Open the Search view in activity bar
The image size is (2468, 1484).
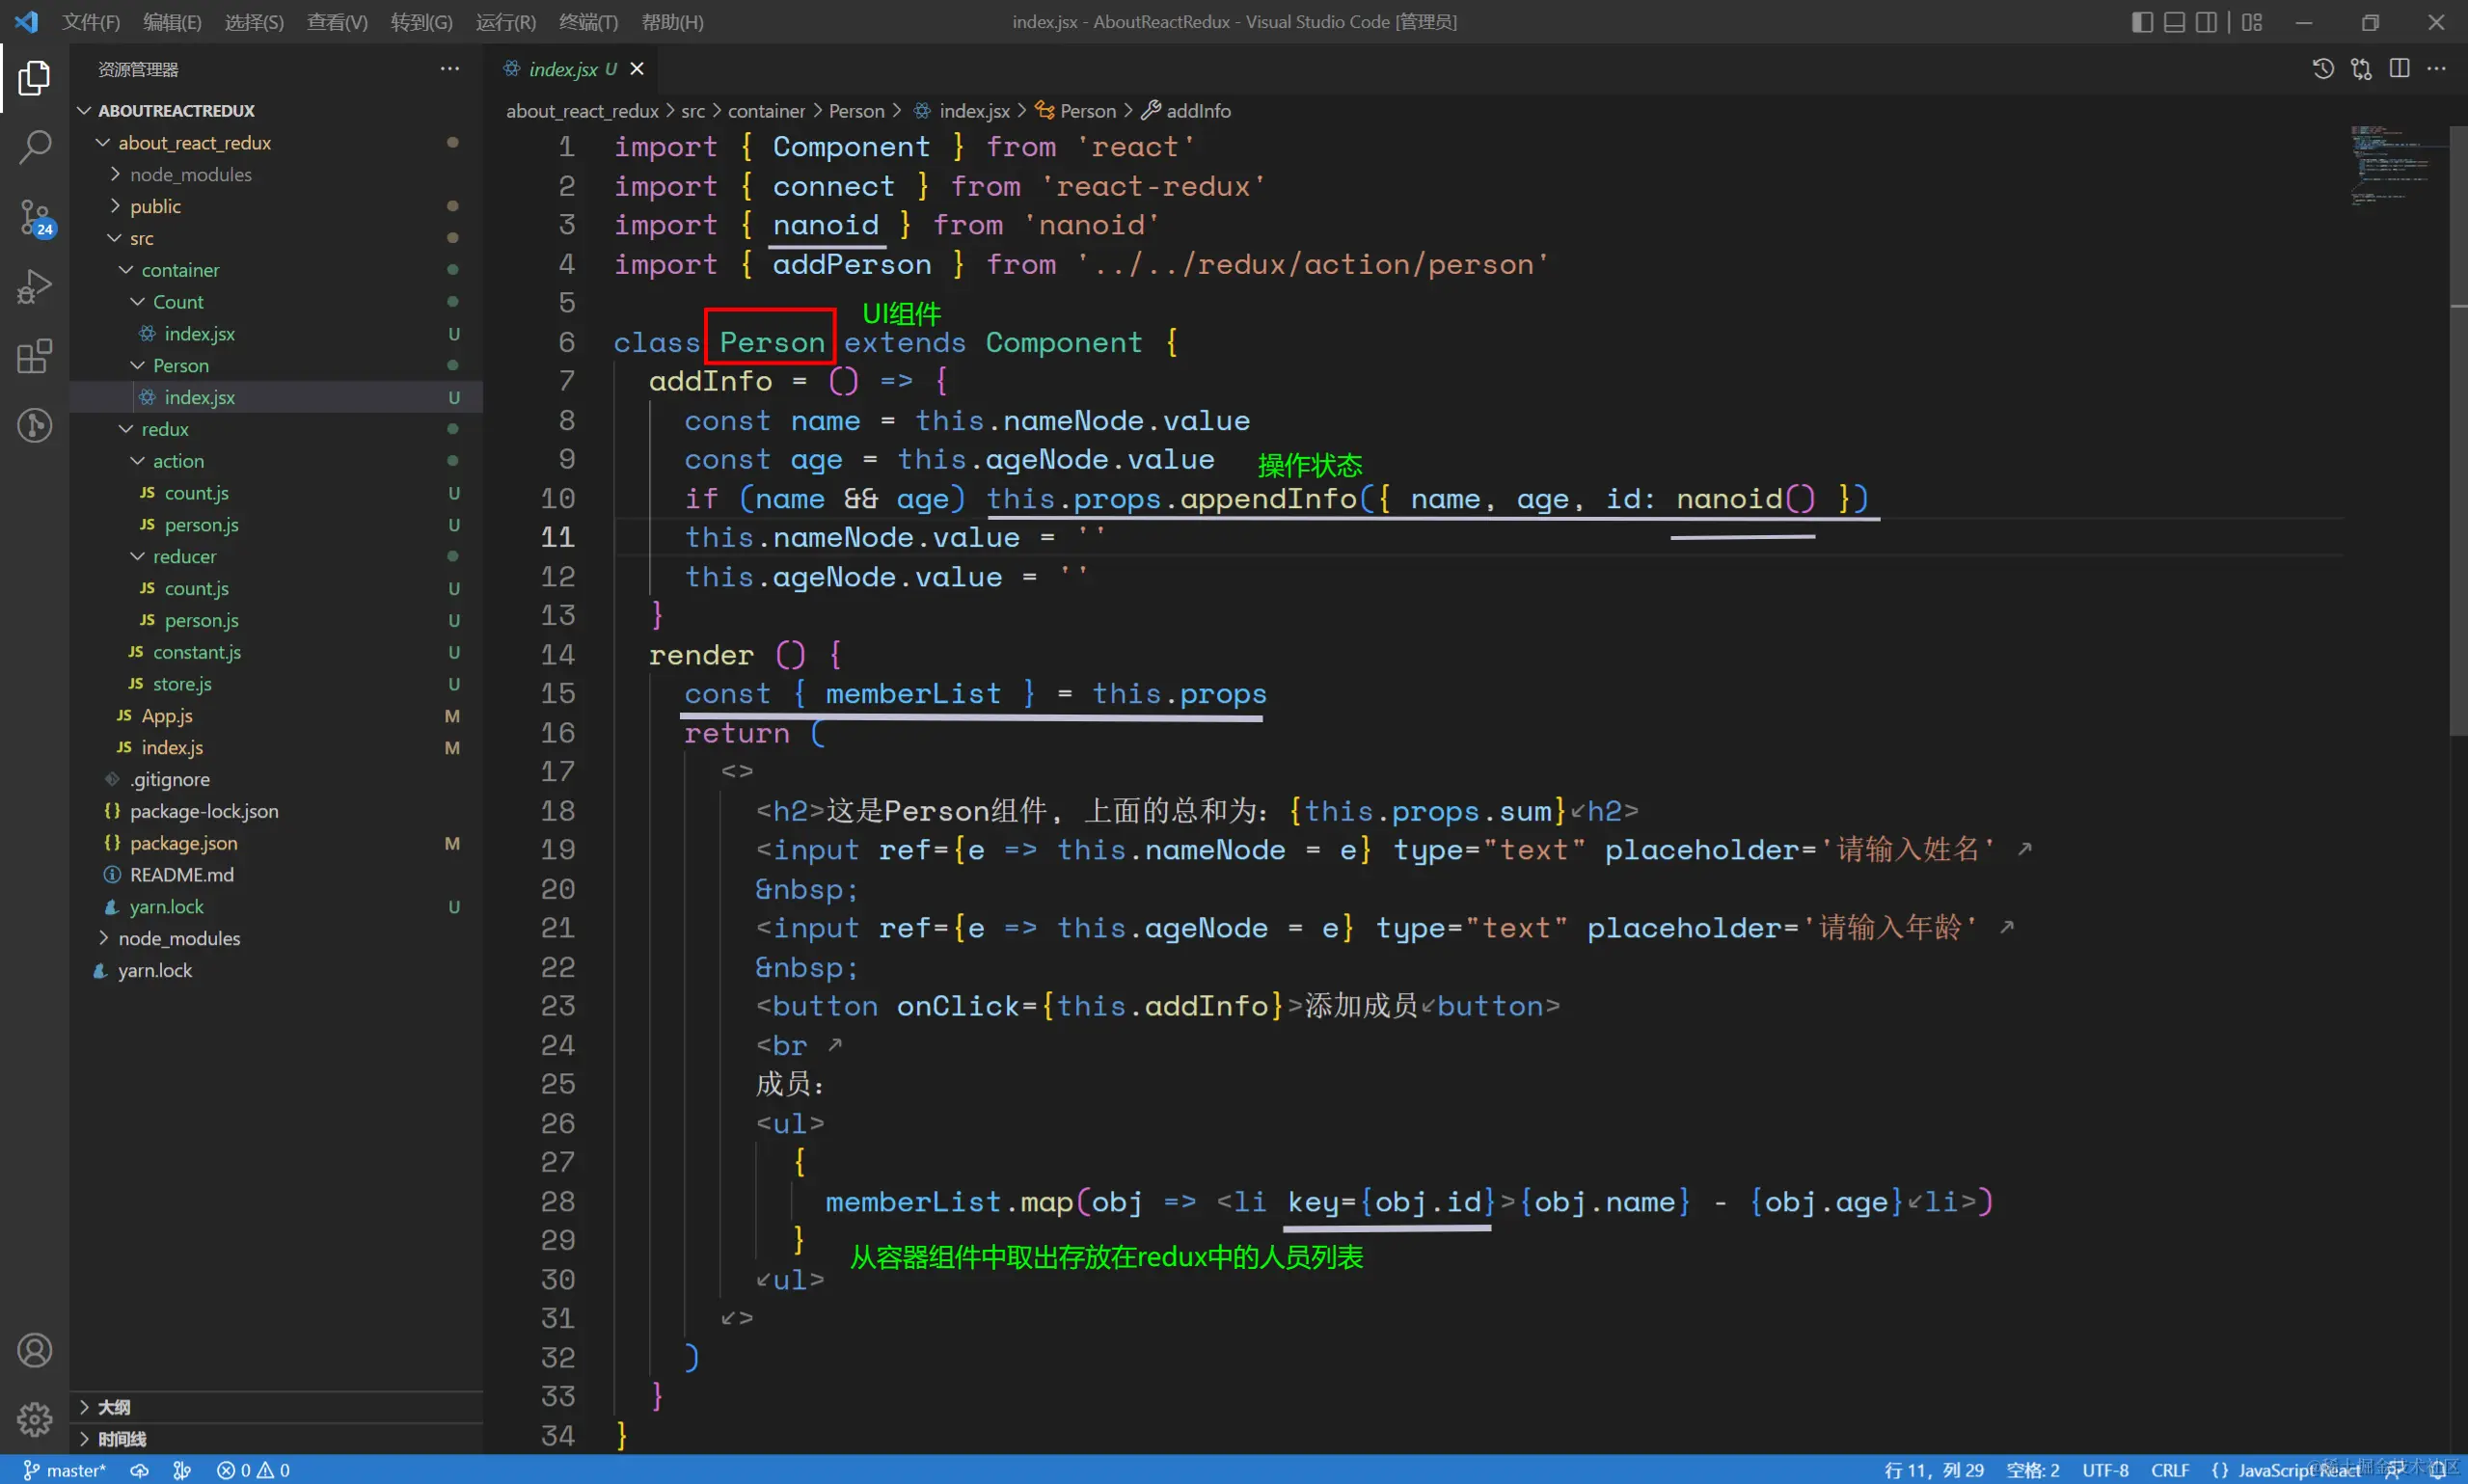[34, 147]
